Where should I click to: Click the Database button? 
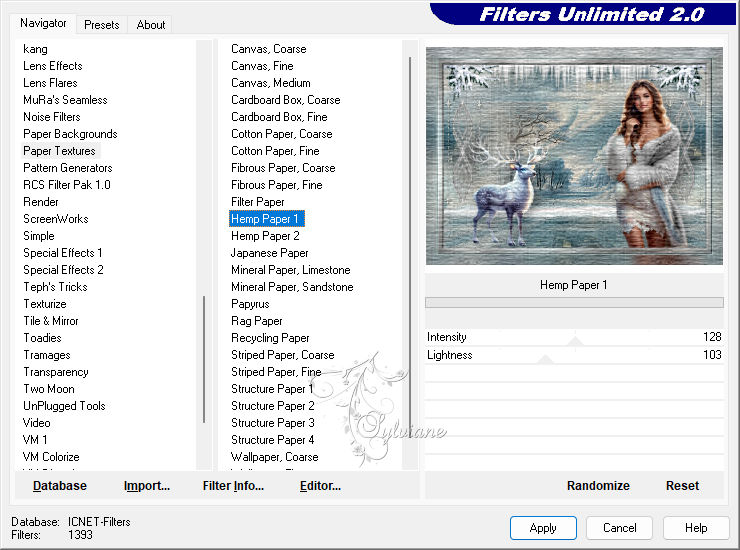[60, 486]
